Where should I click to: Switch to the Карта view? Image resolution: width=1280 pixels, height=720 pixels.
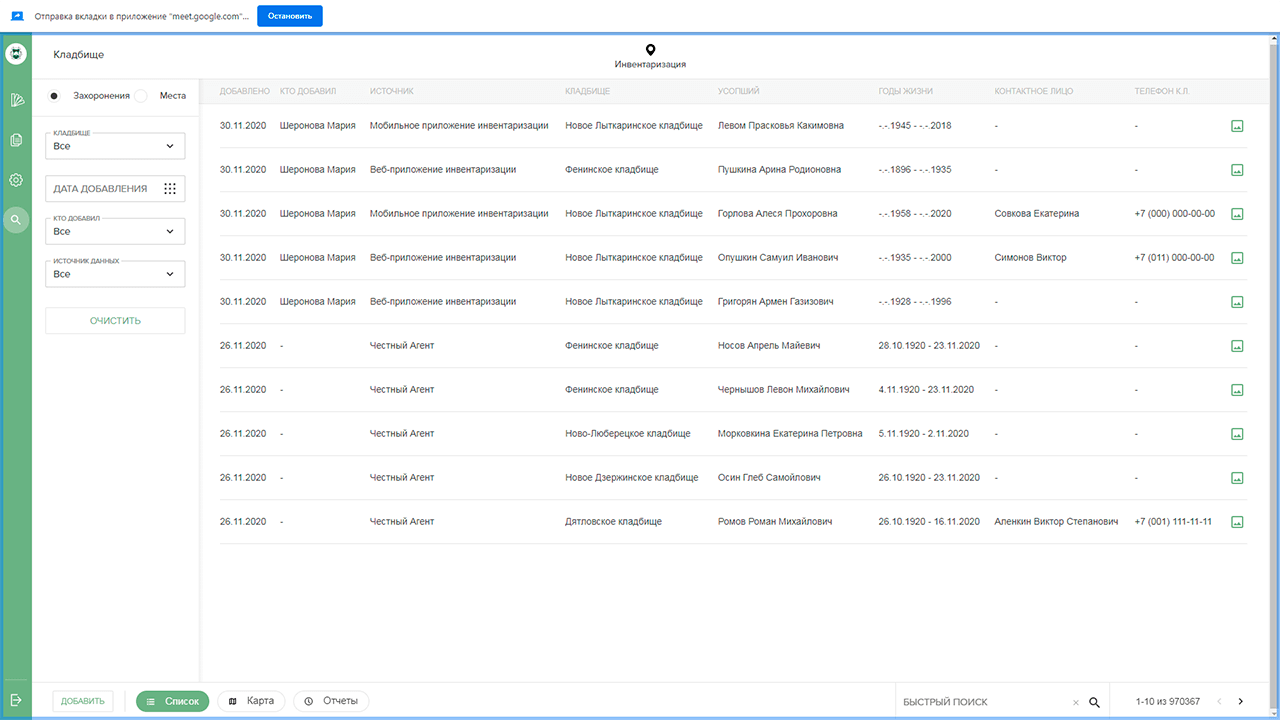pyautogui.click(x=251, y=701)
